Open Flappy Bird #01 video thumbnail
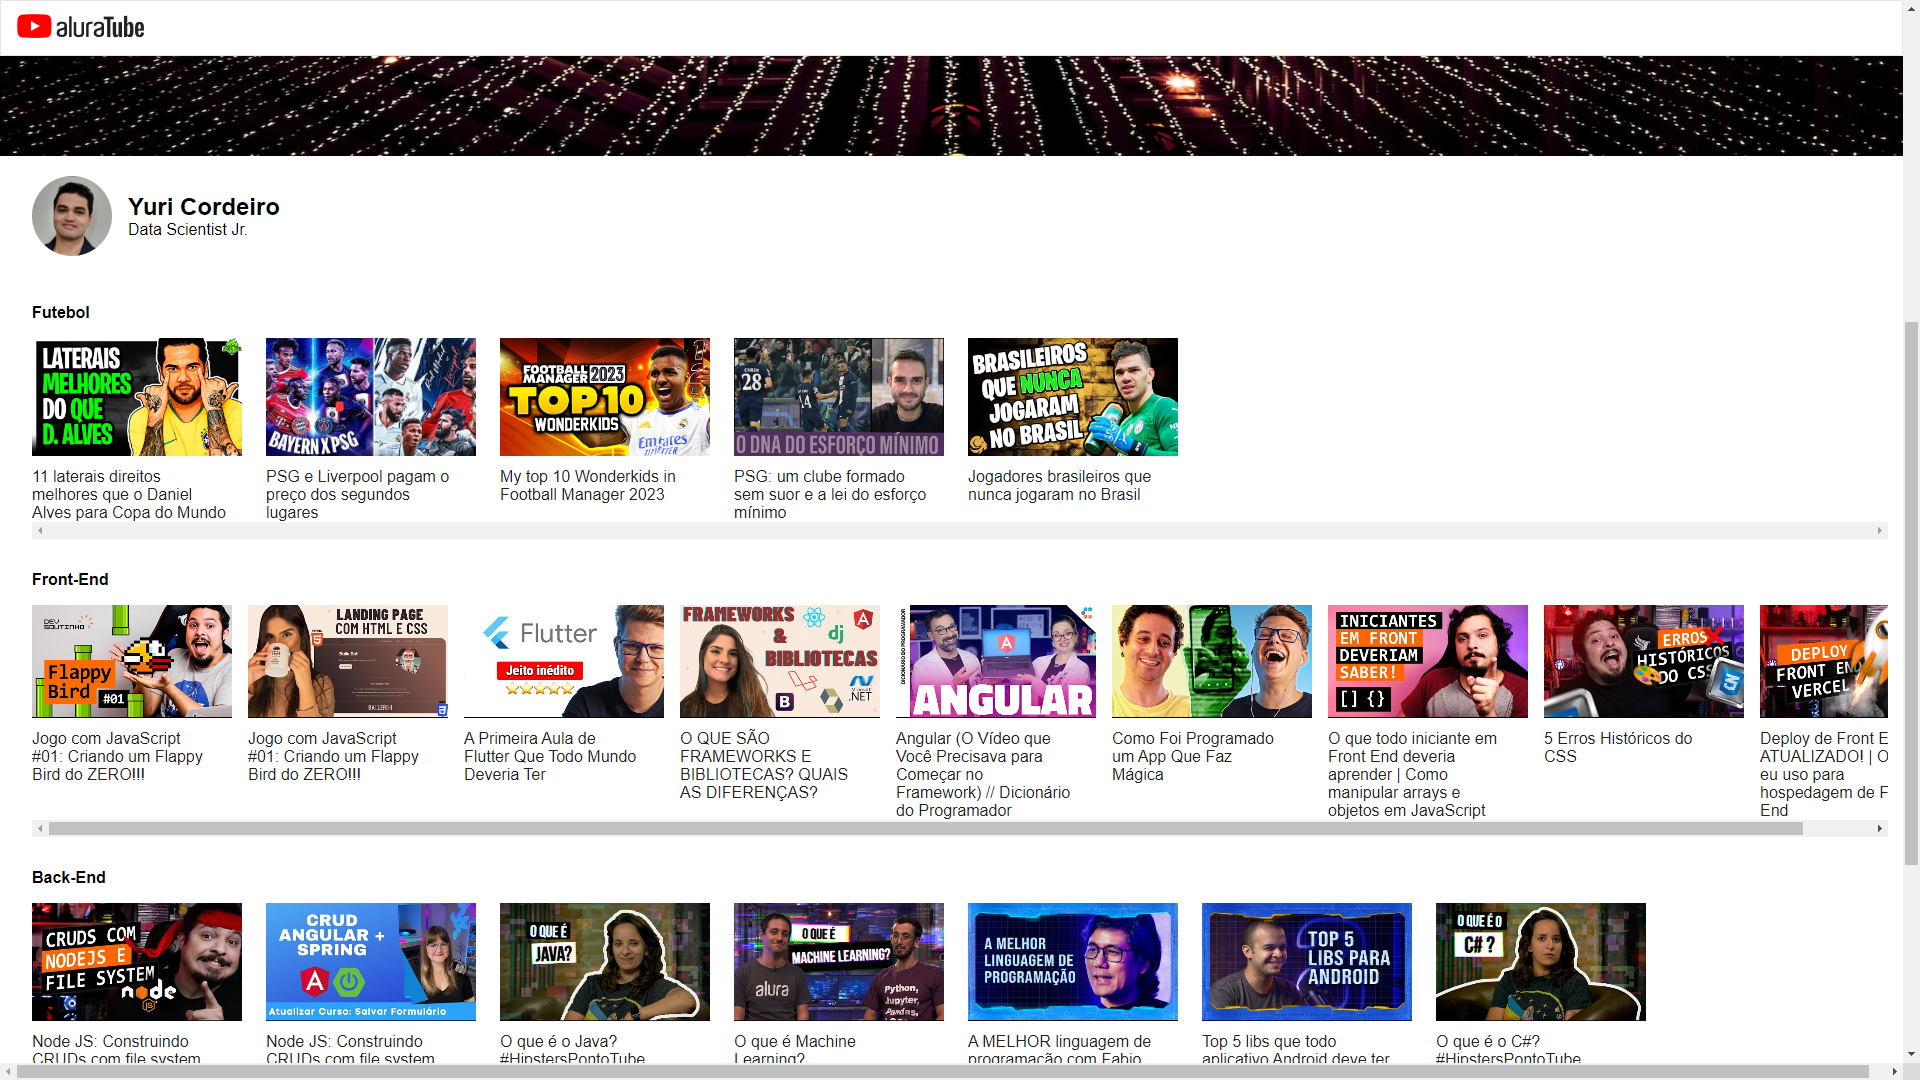The image size is (1920, 1080). (132, 661)
